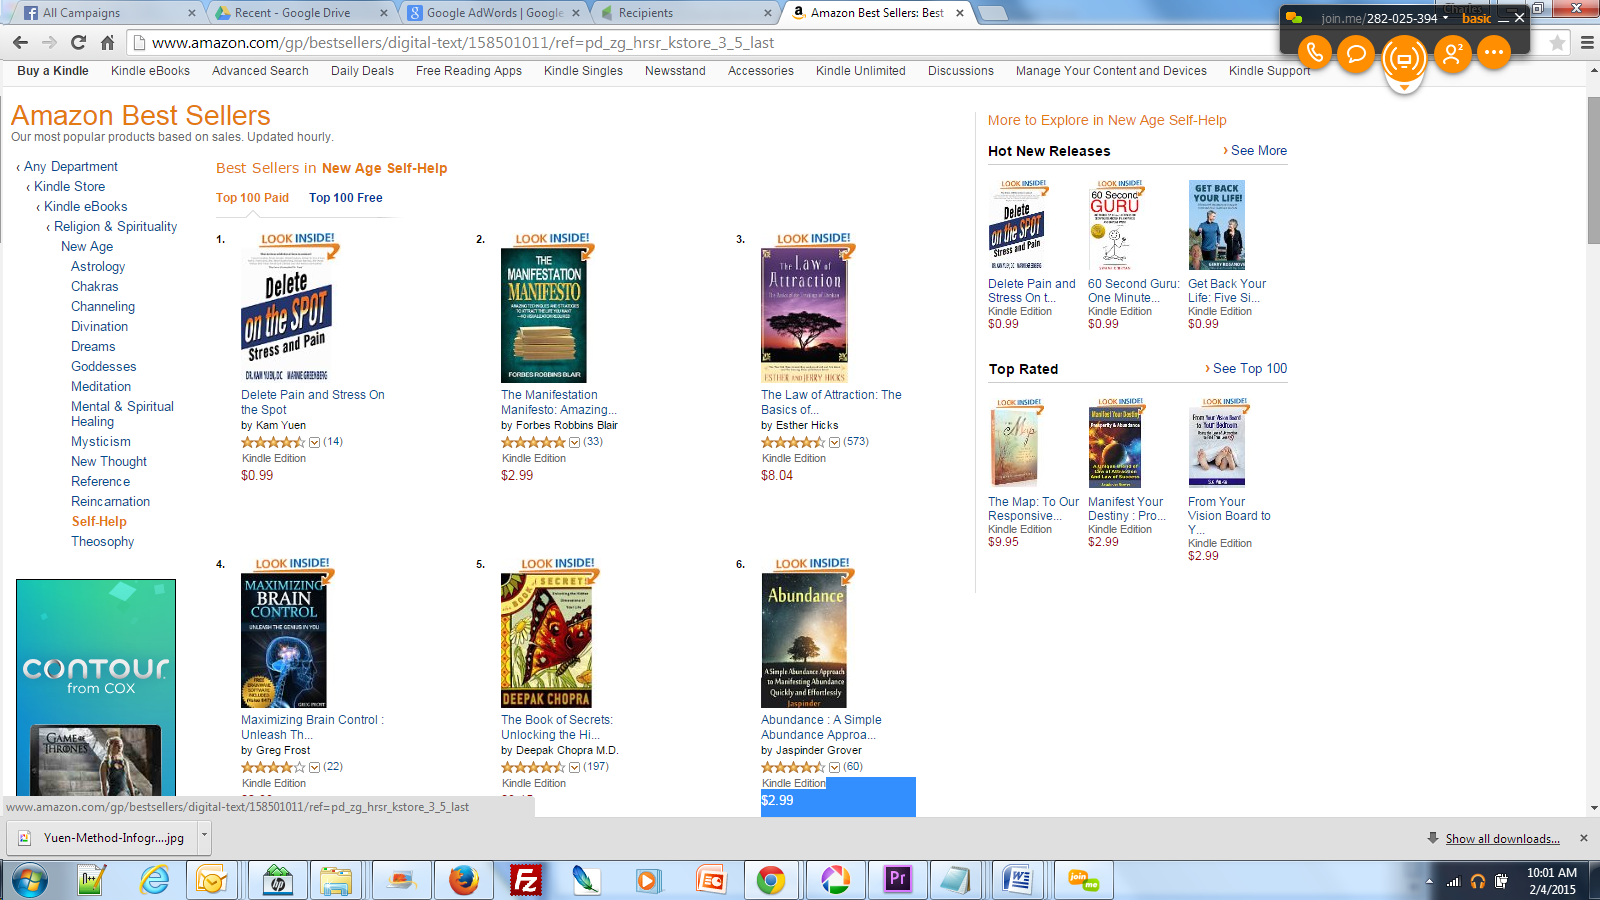Expand rating dropdown for Delete Pain and Stress
1600x900 pixels.
tap(315, 442)
